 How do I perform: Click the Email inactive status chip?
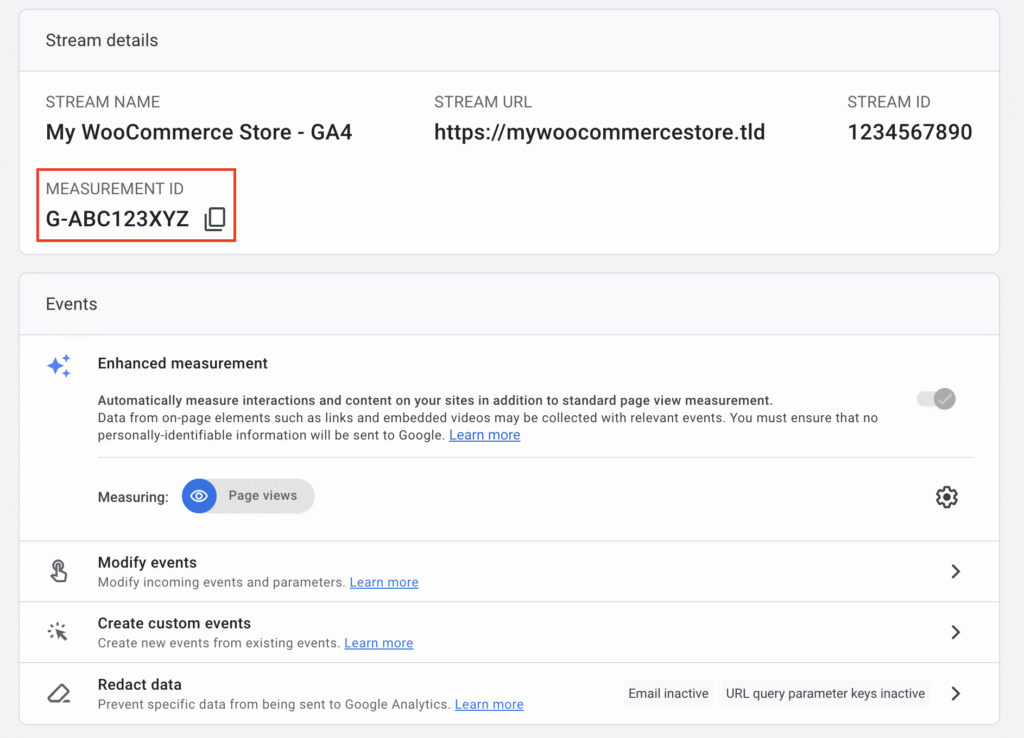(667, 693)
